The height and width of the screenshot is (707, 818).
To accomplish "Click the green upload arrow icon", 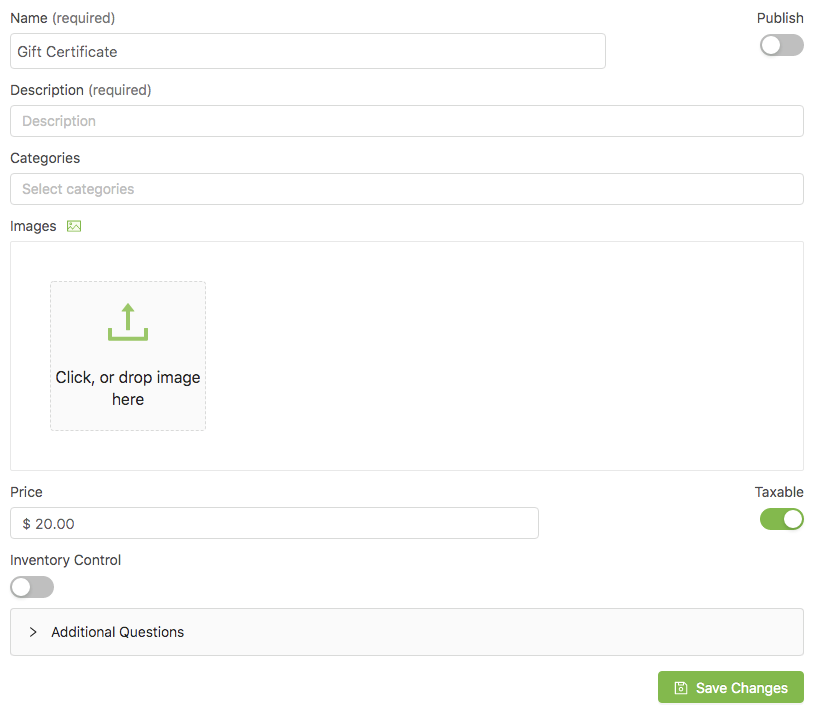I will point(128,322).
